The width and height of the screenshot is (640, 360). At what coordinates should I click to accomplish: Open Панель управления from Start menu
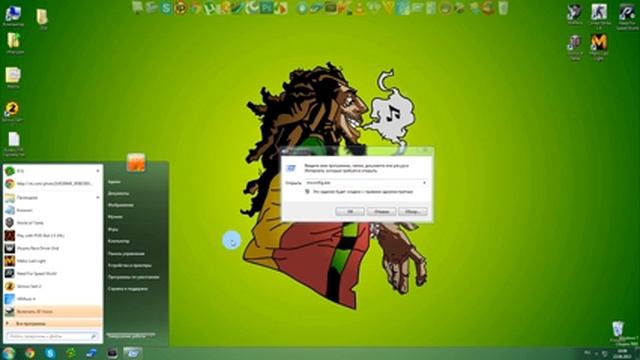pos(126,253)
